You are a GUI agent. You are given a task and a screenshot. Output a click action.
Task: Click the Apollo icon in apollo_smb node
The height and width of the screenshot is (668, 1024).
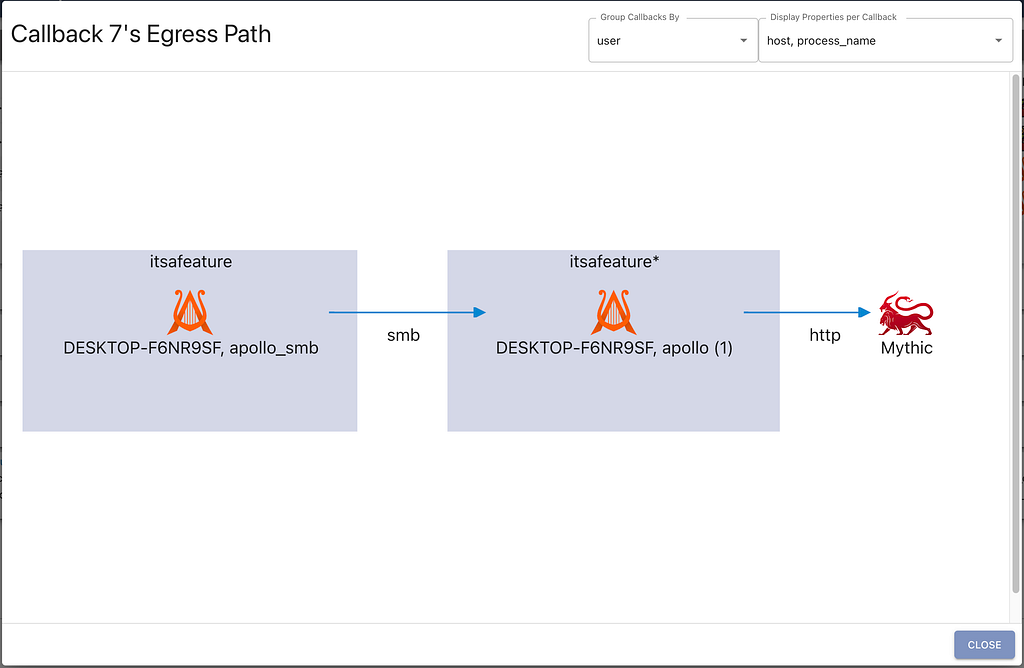pyautogui.click(x=190, y=312)
